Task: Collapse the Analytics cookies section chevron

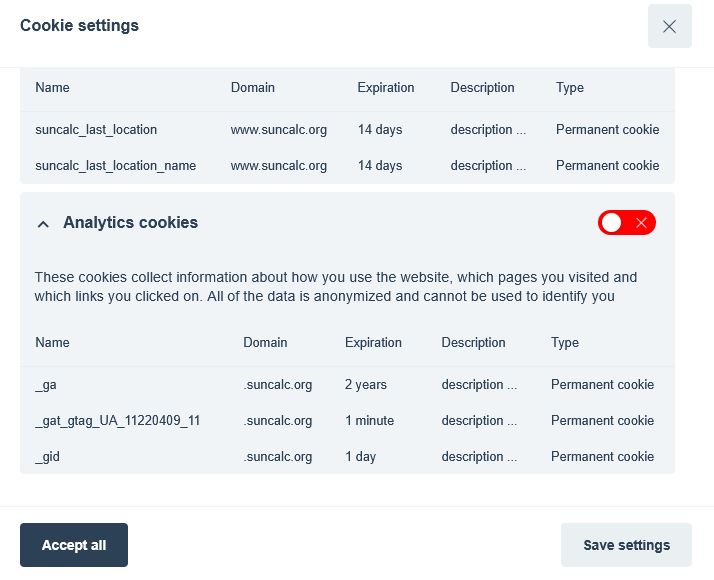Action: (43, 224)
